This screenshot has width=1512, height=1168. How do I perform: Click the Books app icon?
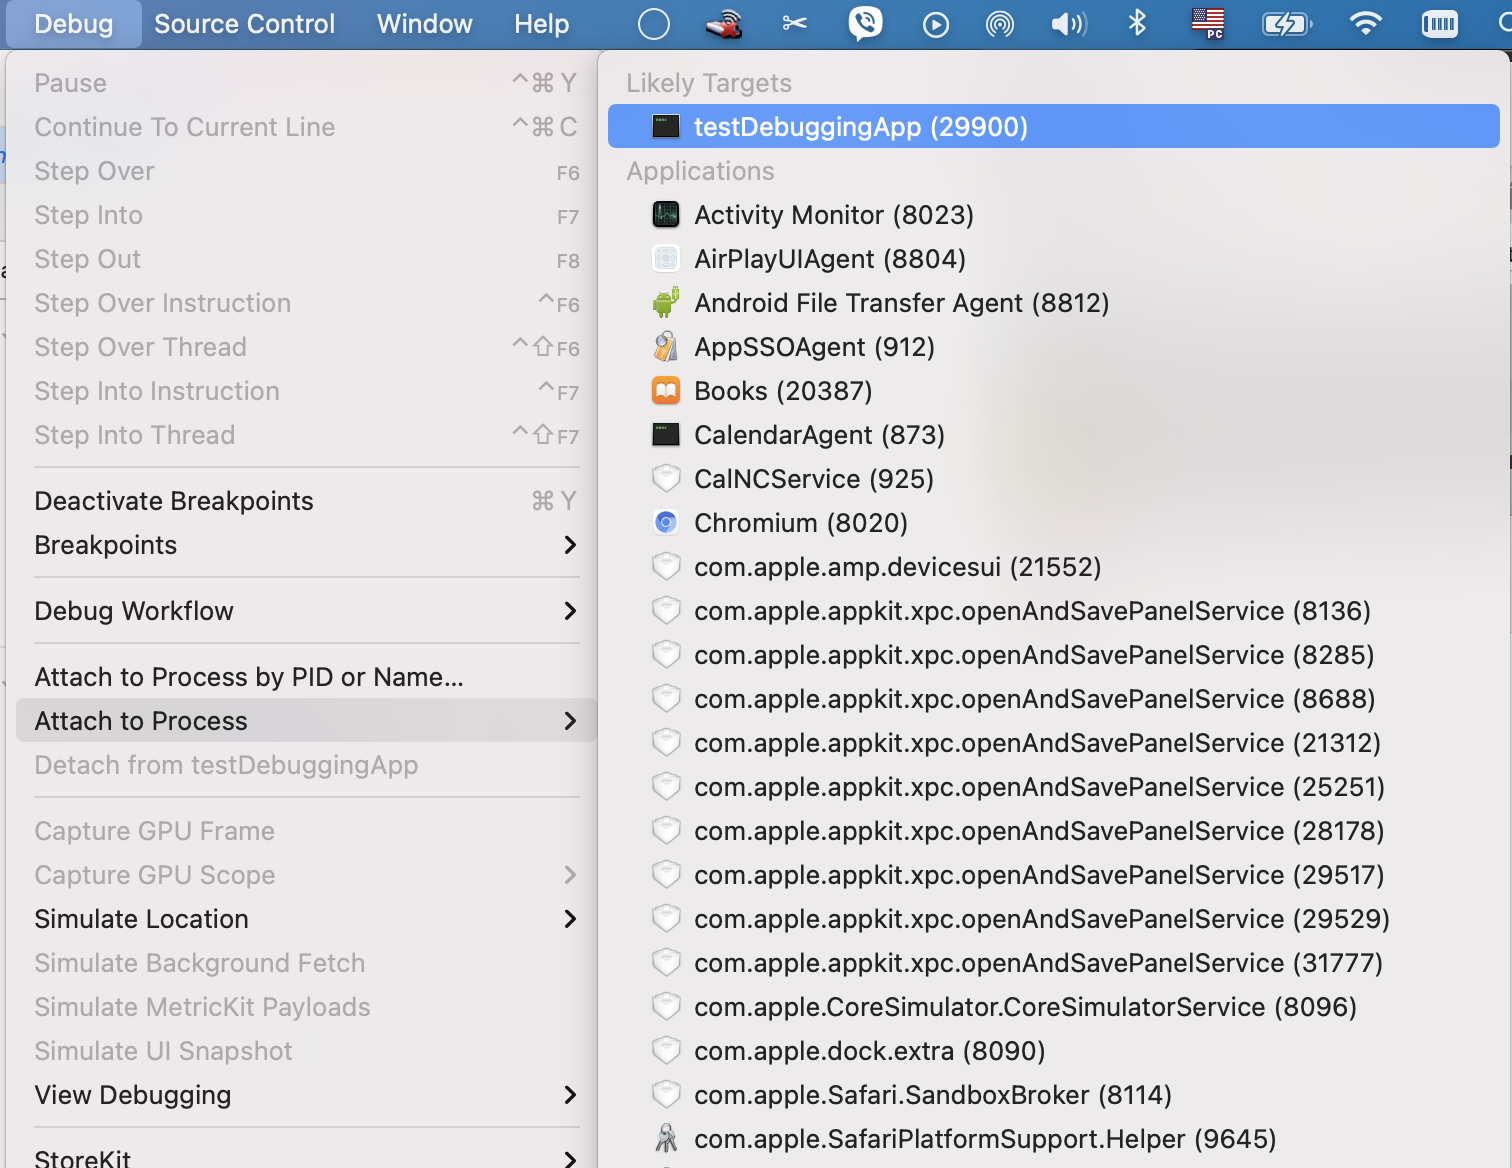[x=666, y=390]
